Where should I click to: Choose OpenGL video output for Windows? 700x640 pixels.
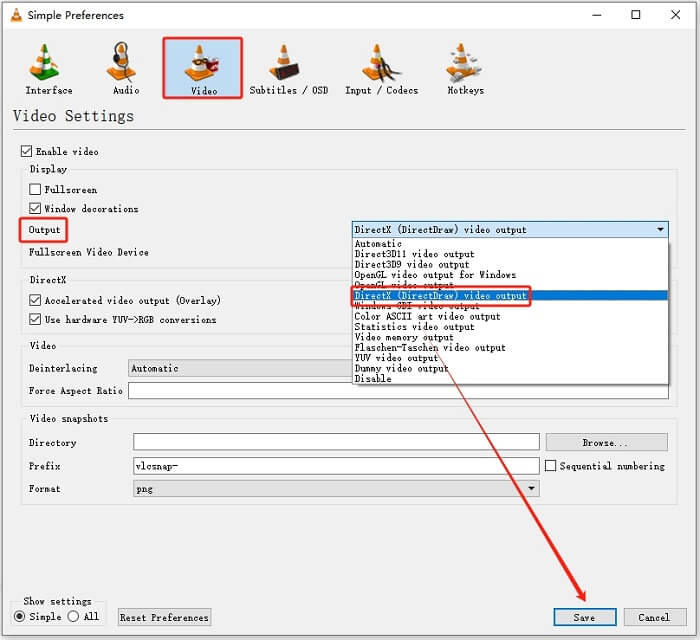coord(510,274)
